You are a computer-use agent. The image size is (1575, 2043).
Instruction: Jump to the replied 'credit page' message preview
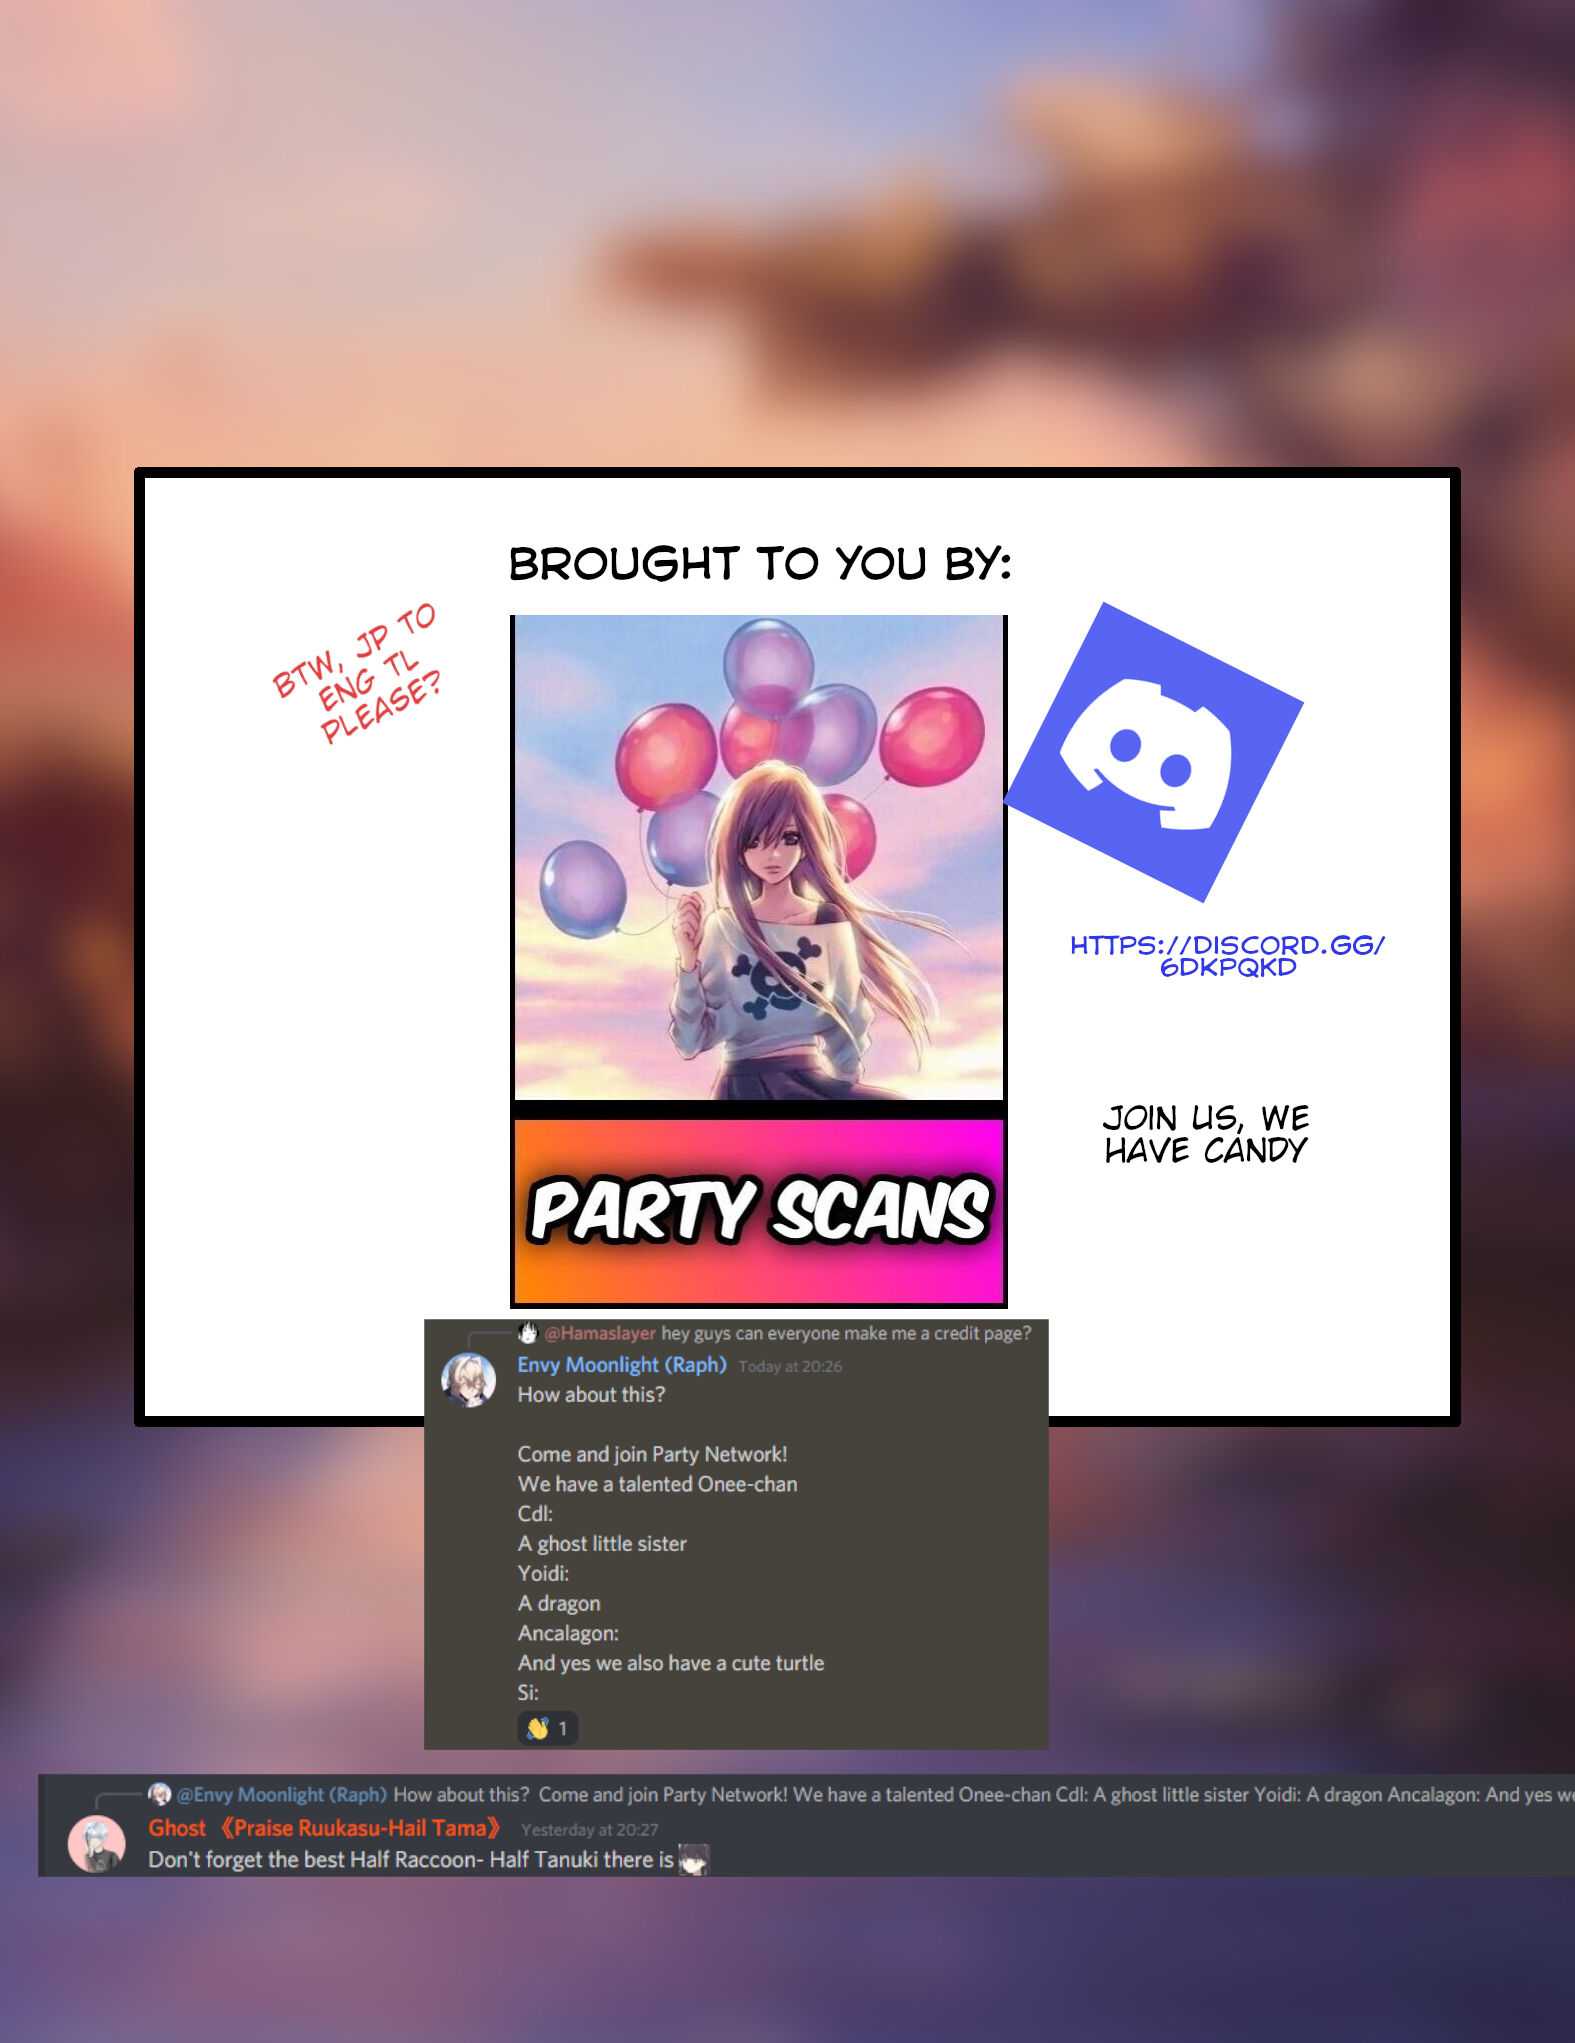[x=845, y=1333]
